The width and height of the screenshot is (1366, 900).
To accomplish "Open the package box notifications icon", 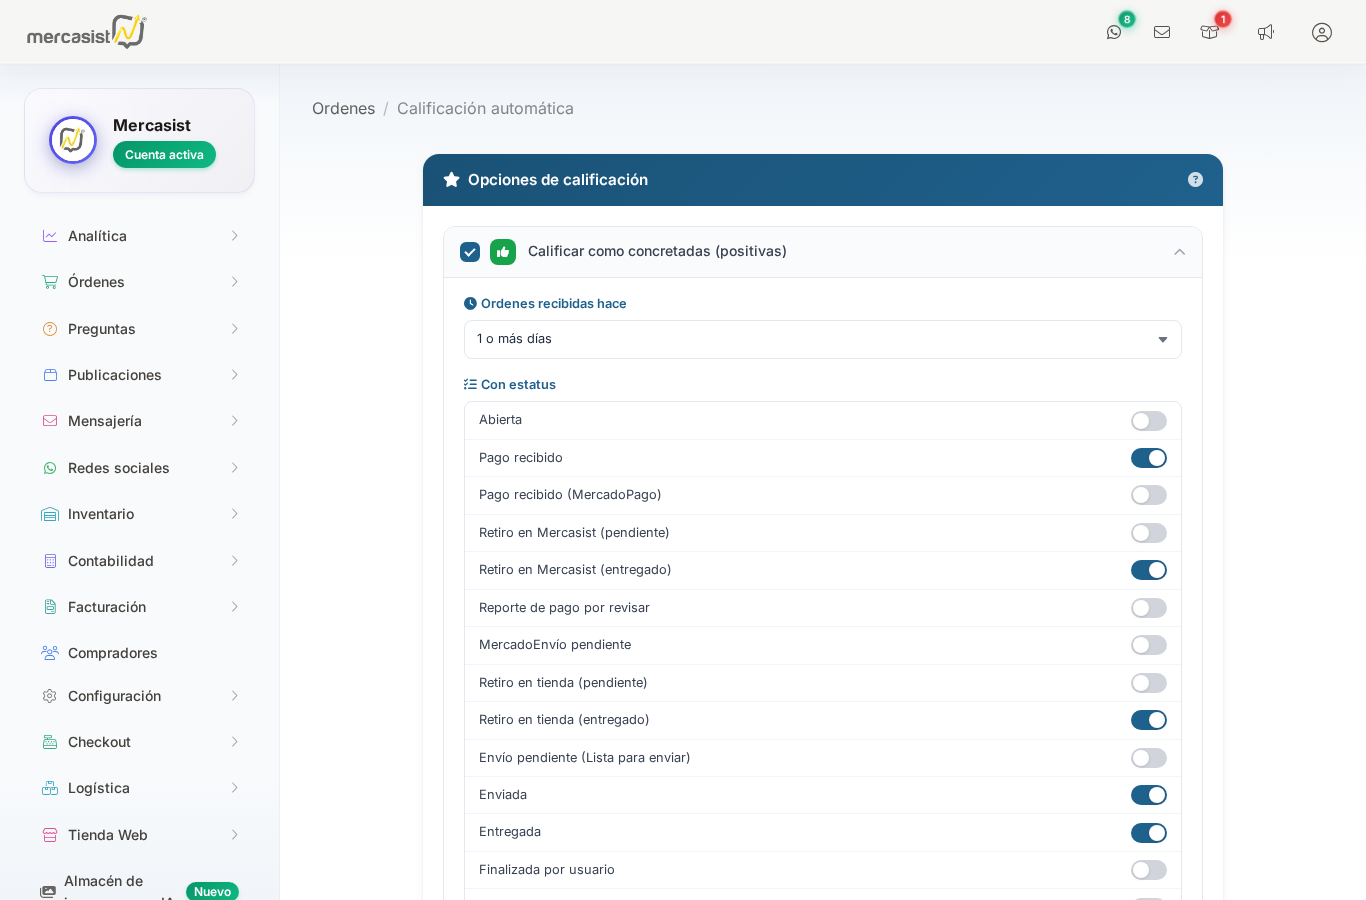I will [1209, 32].
